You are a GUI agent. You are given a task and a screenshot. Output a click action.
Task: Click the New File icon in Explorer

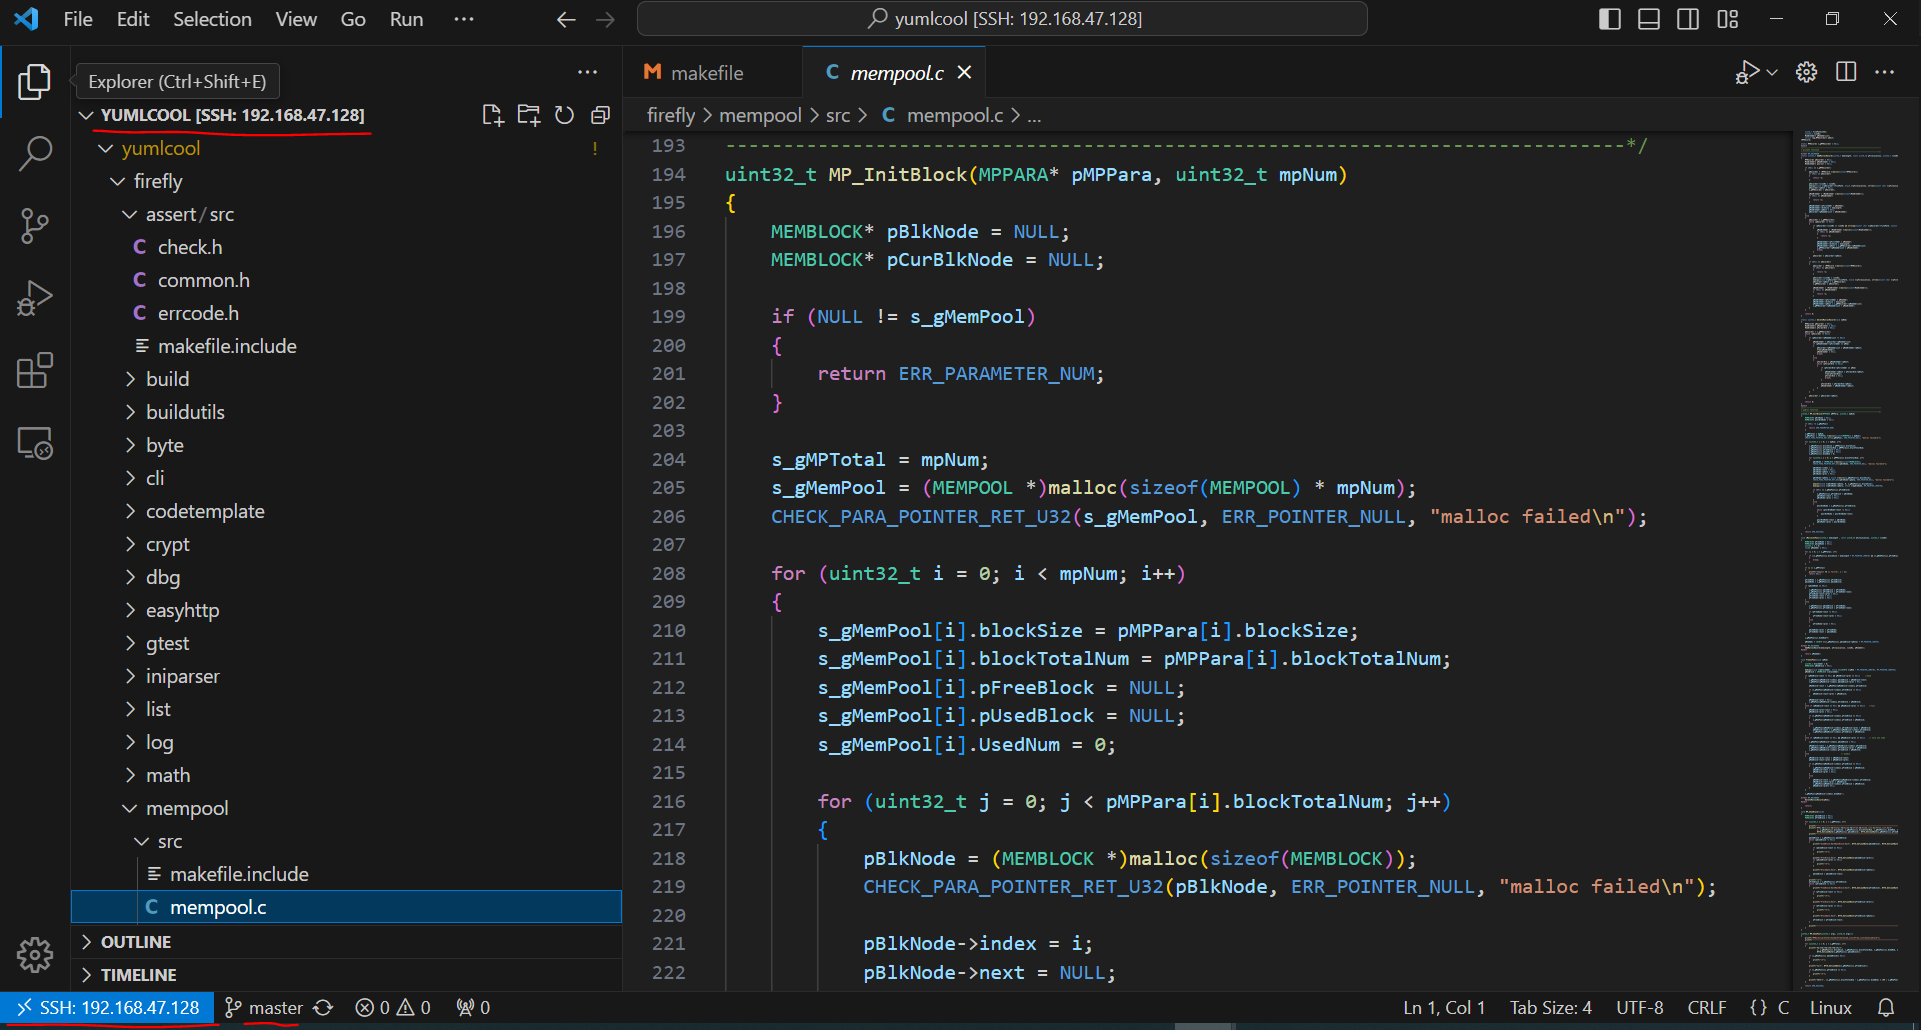[x=492, y=115]
